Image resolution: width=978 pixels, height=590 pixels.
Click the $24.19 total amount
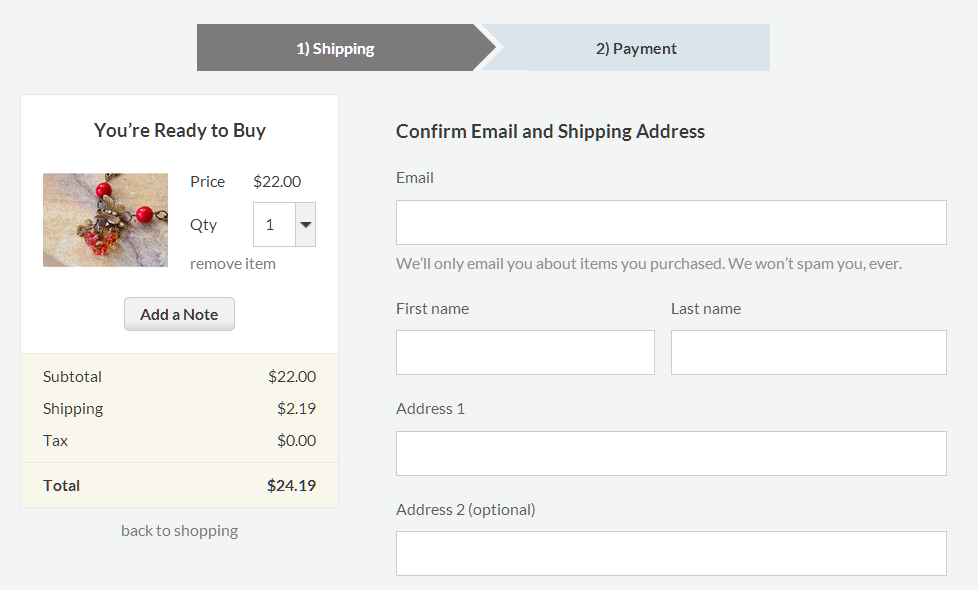pos(291,485)
